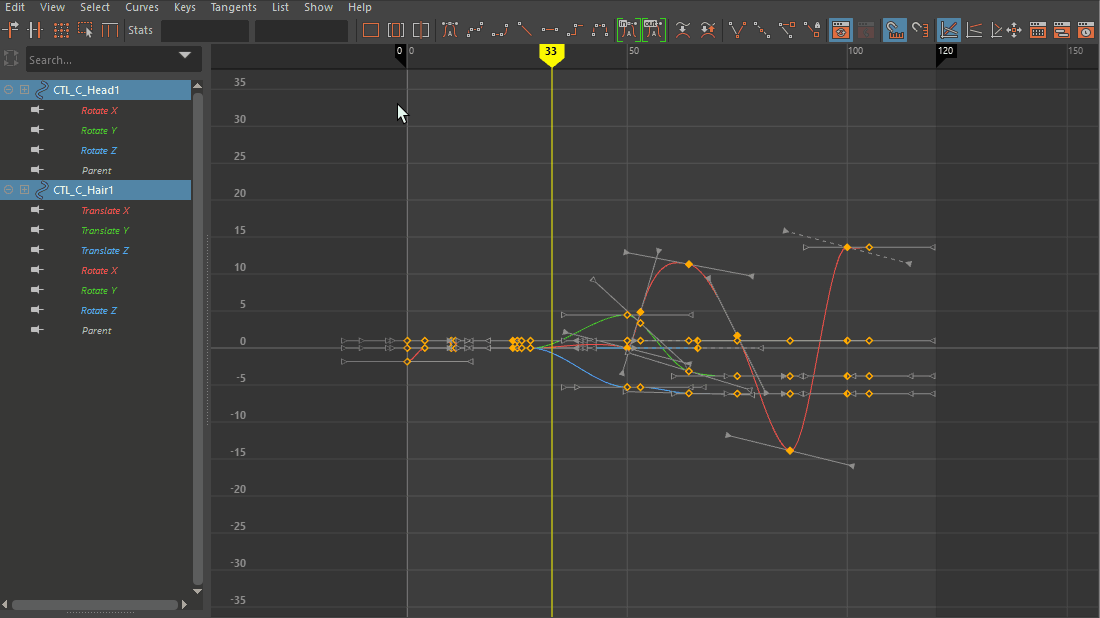Apply Plateau tangents
1100x618 pixels.
click(601, 30)
